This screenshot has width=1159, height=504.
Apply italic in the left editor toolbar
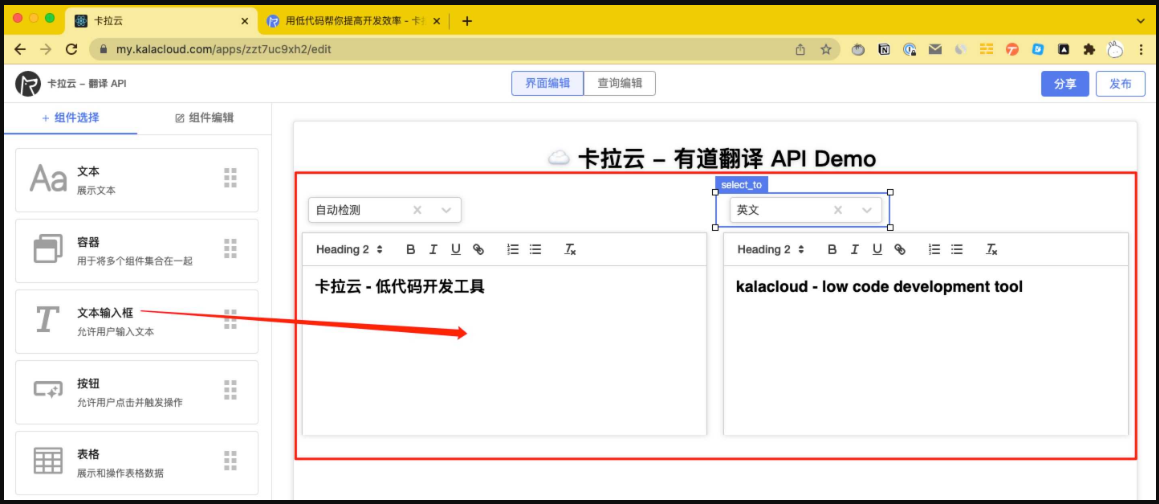[433, 250]
